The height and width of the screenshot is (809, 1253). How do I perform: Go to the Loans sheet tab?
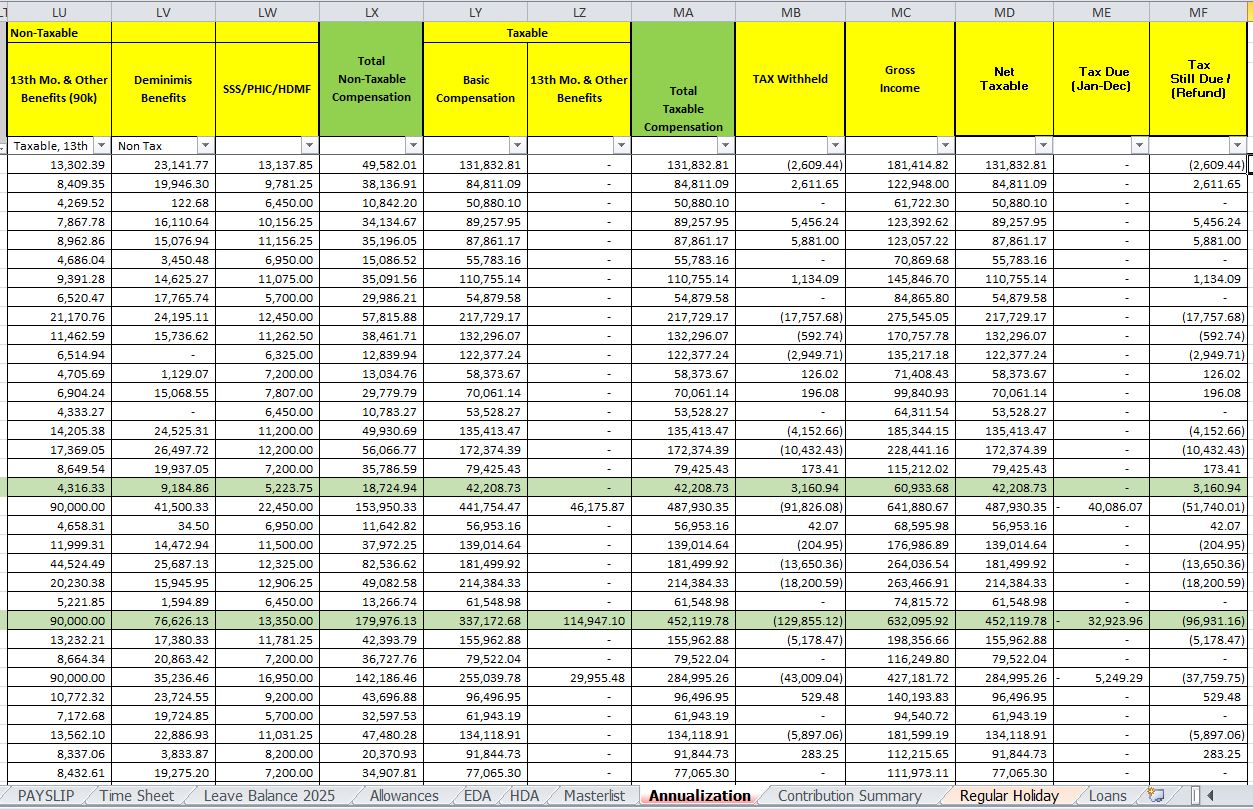click(x=1107, y=796)
